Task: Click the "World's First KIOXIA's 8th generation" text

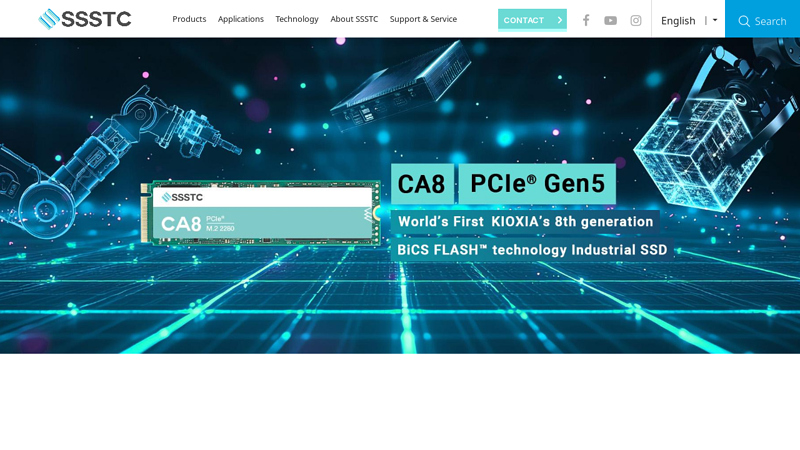Action: pos(525,222)
